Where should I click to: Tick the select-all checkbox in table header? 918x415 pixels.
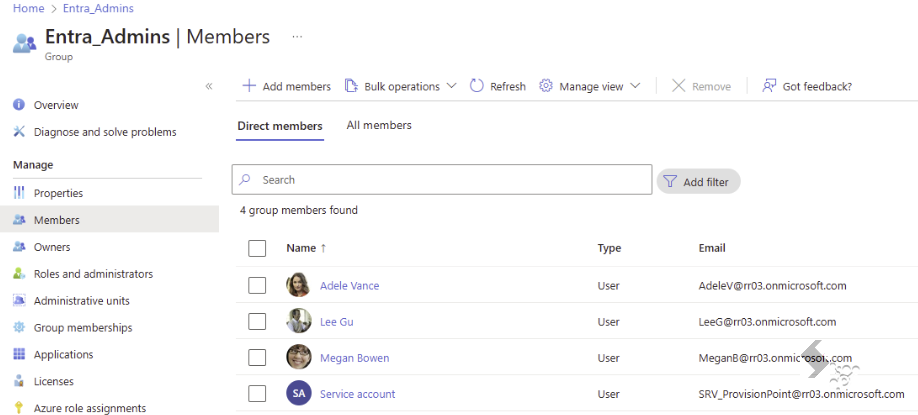point(257,248)
